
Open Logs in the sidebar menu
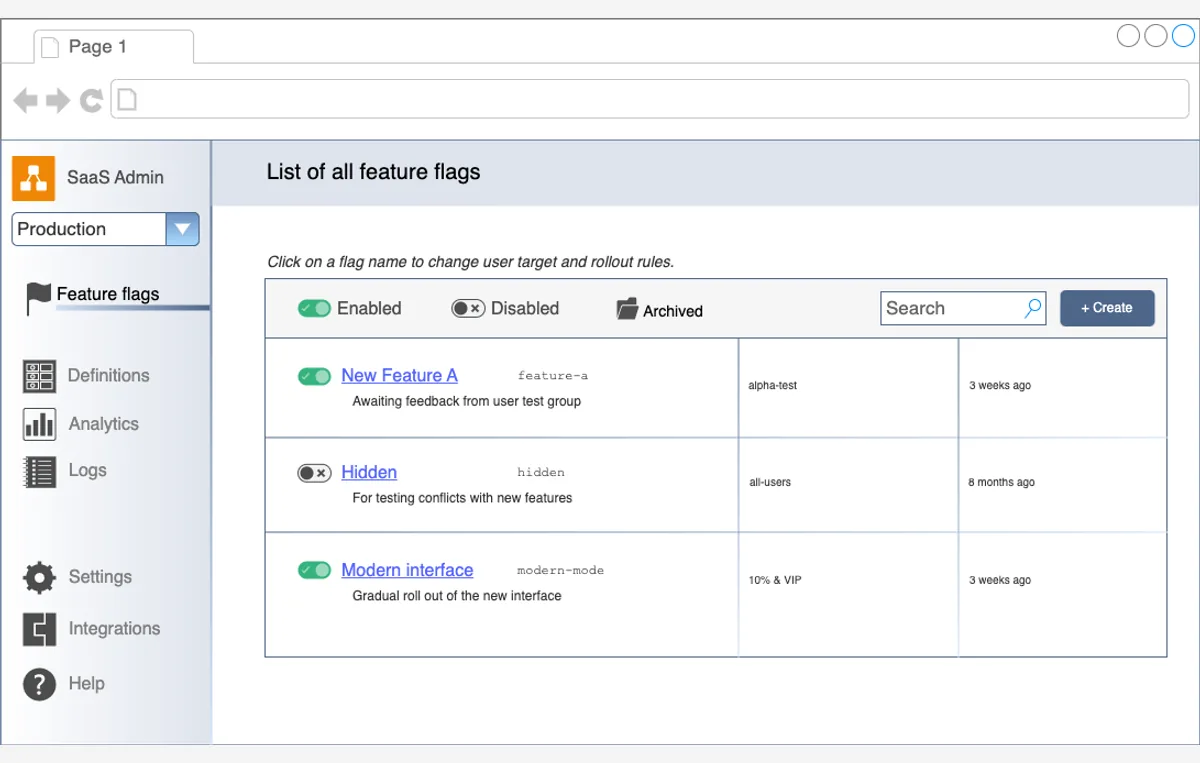tap(87, 470)
